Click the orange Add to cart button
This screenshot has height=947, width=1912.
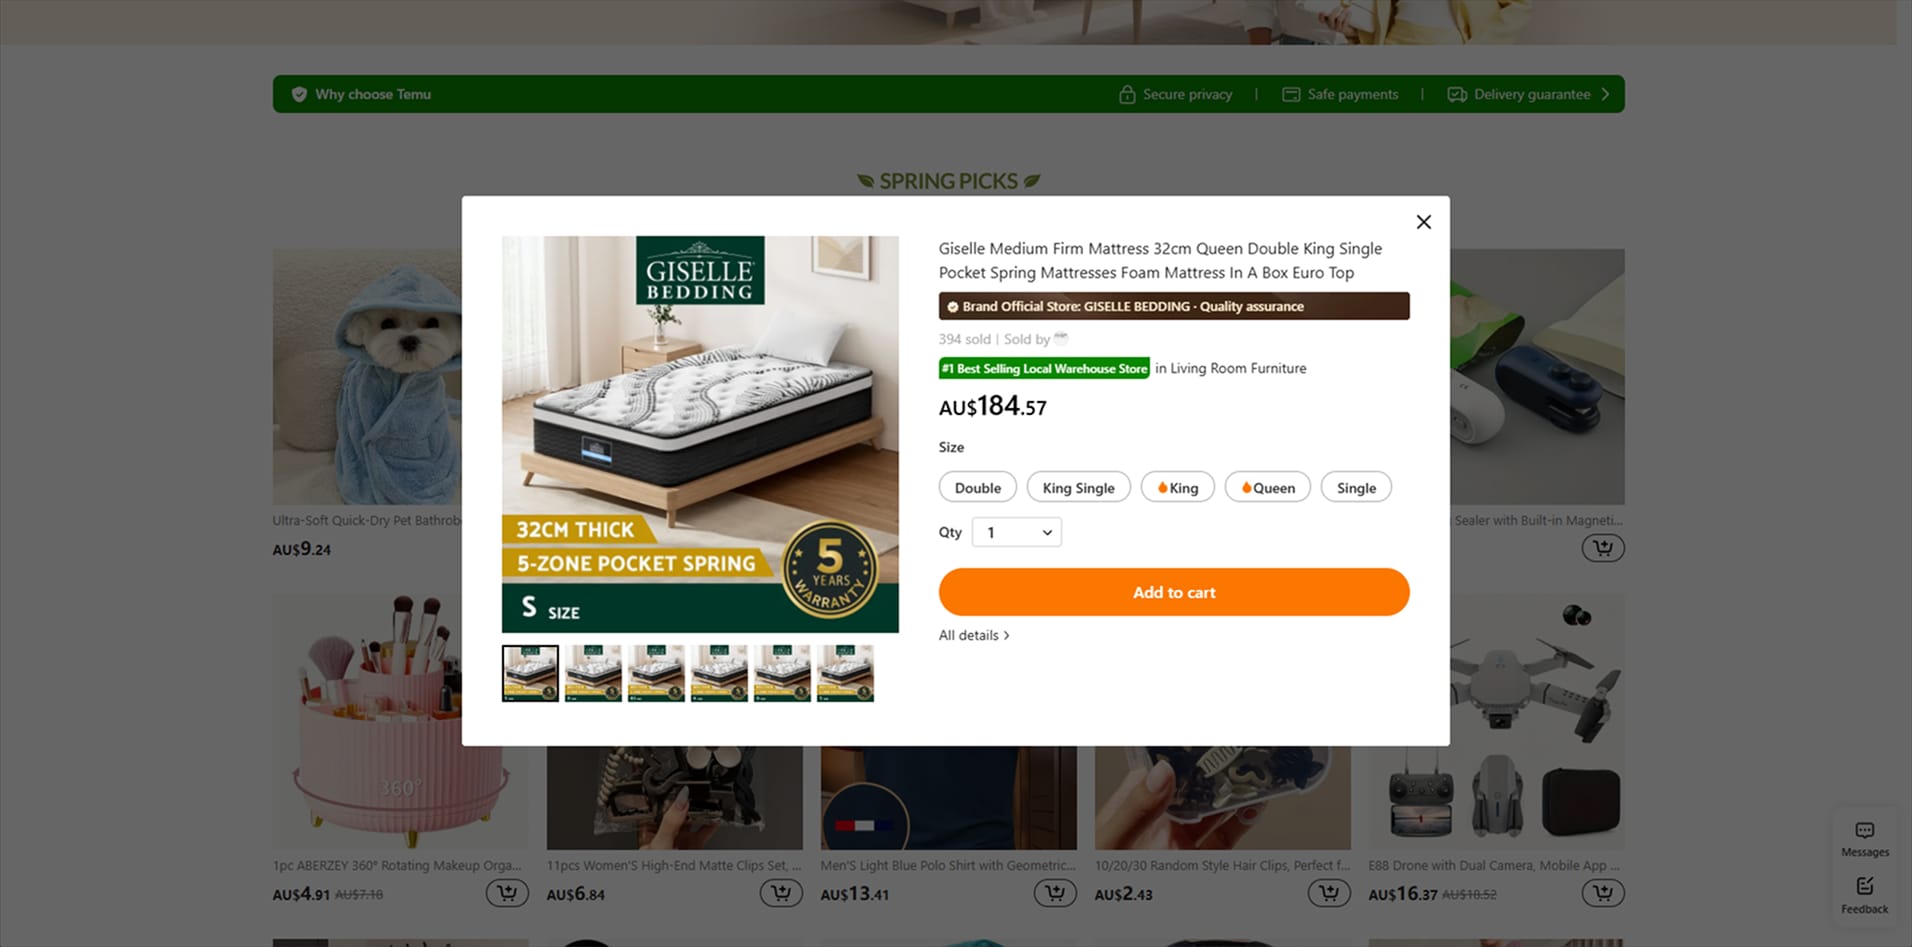[1174, 592]
